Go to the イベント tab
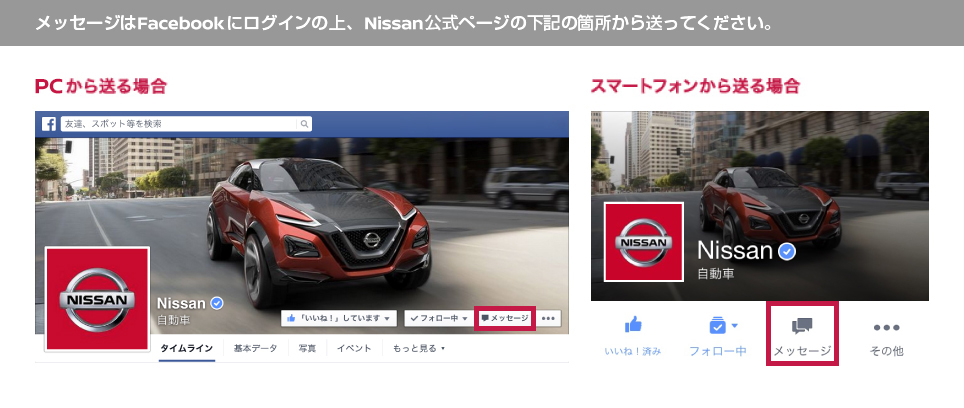Viewport: 964px width, 408px height. pos(354,349)
